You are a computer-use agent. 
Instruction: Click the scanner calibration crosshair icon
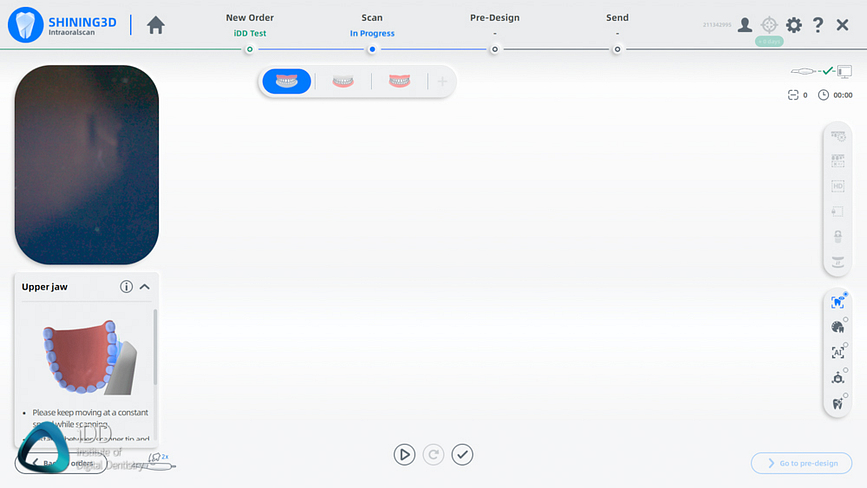pyautogui.click(x=769, y=25)
